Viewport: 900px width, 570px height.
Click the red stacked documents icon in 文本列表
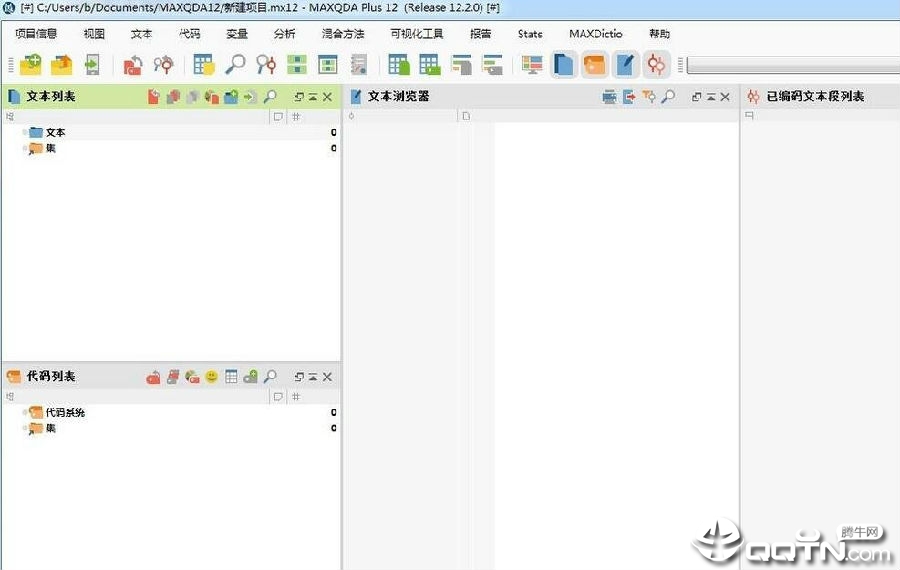pyautogui.click(x=173, y=96)
